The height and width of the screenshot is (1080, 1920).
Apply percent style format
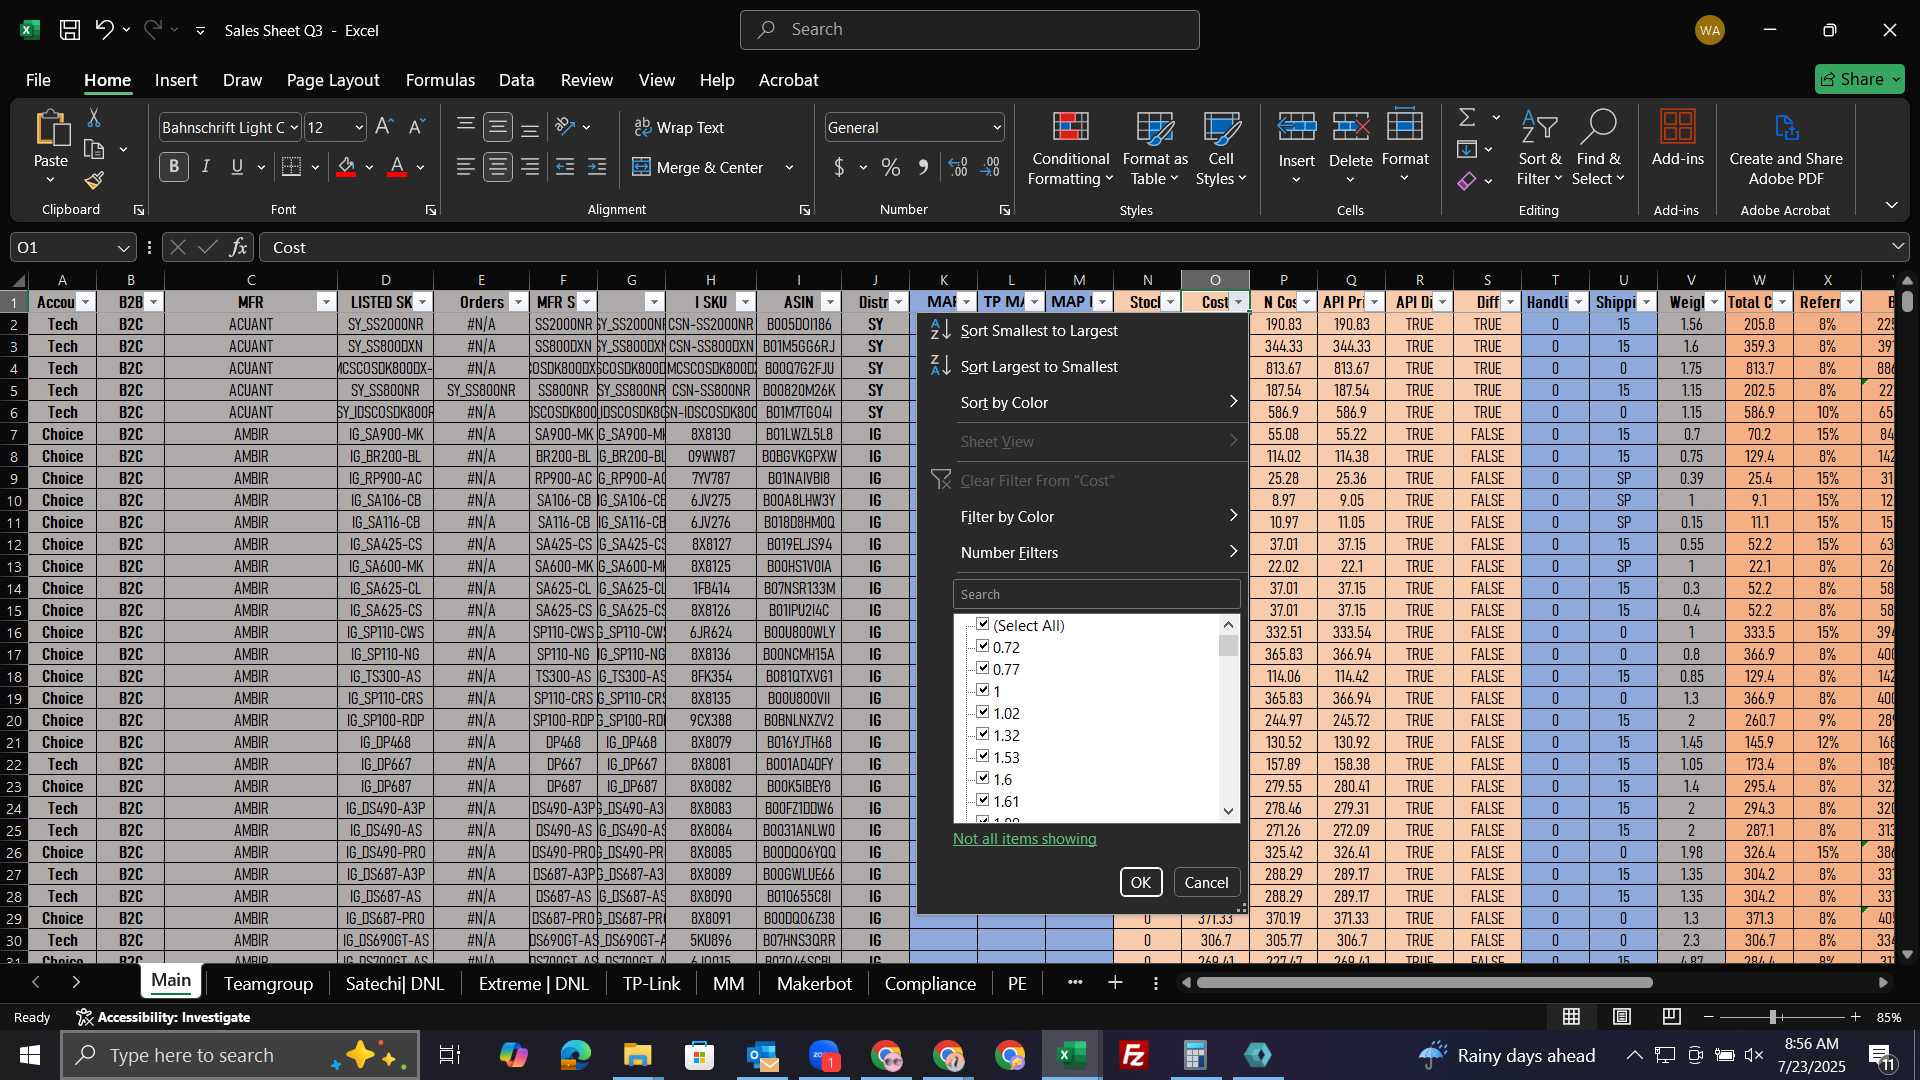pyautogui.click(x=890, y=167)
